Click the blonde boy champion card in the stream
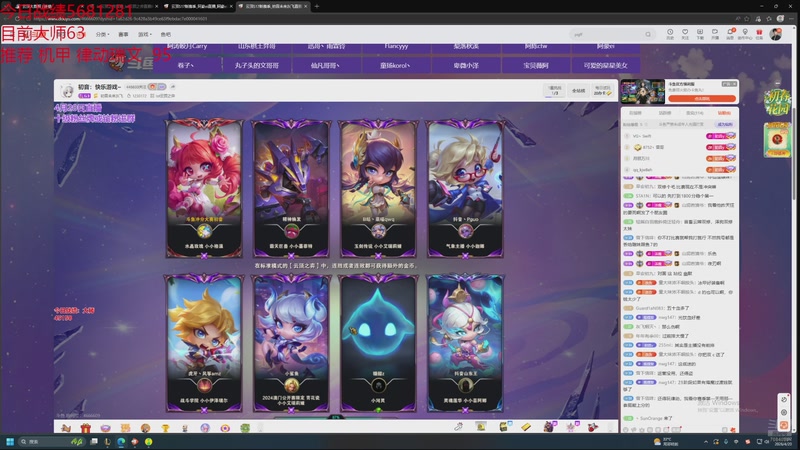 204,343
